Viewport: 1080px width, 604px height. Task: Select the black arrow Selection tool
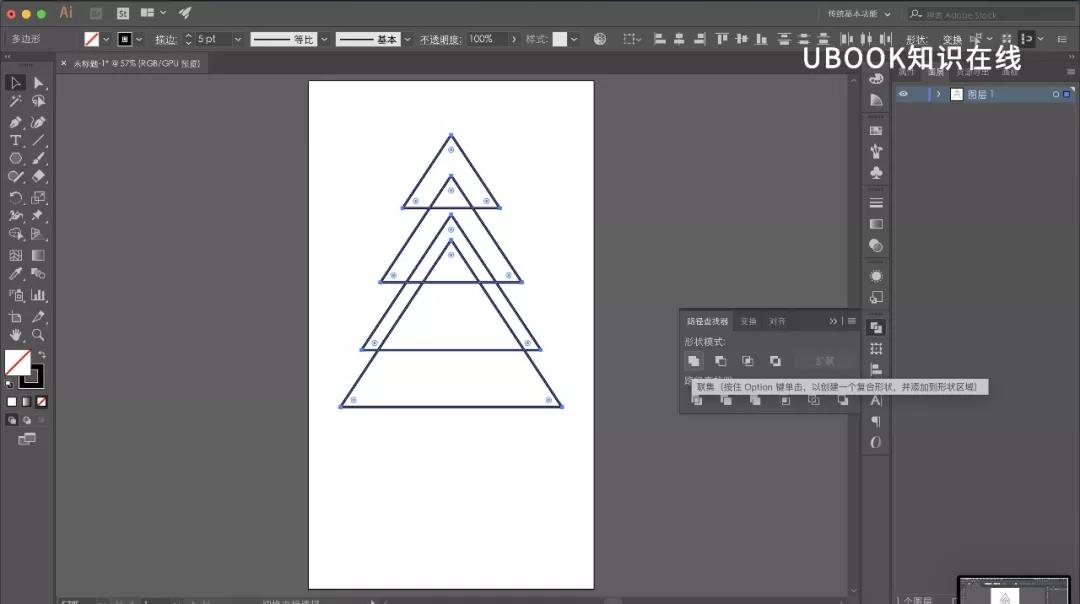[x=15, y=83]
